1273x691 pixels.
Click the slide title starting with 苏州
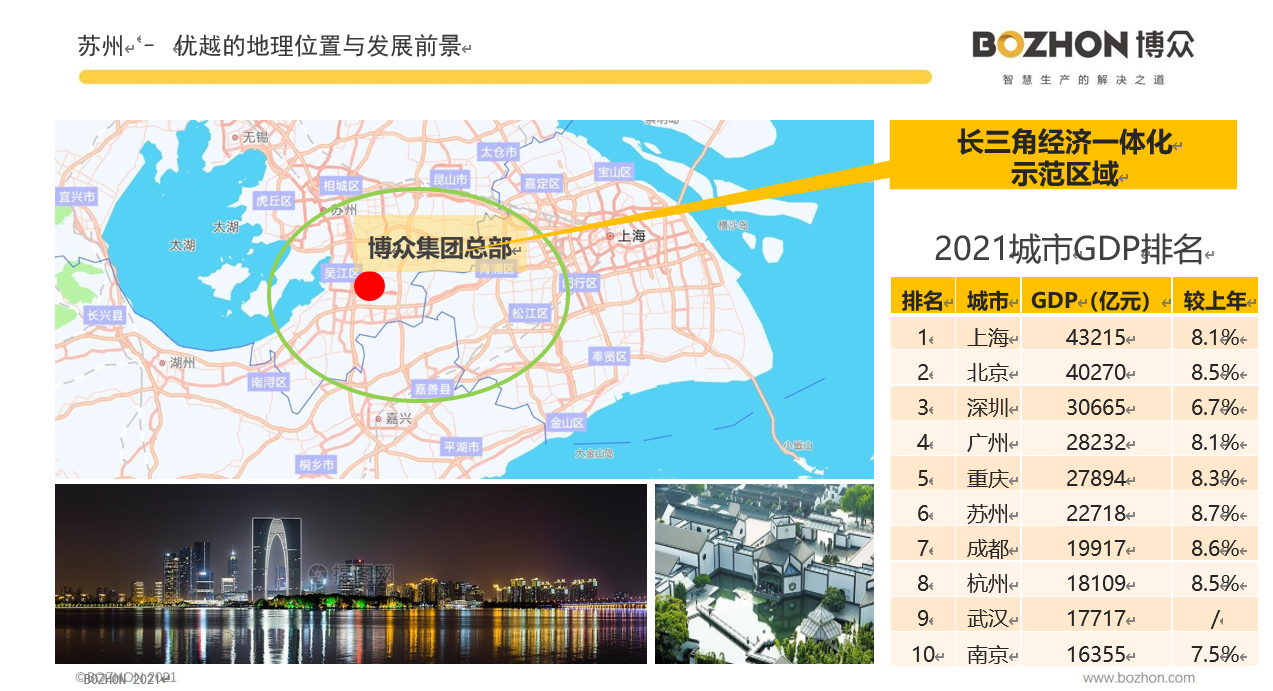point(270,46)
